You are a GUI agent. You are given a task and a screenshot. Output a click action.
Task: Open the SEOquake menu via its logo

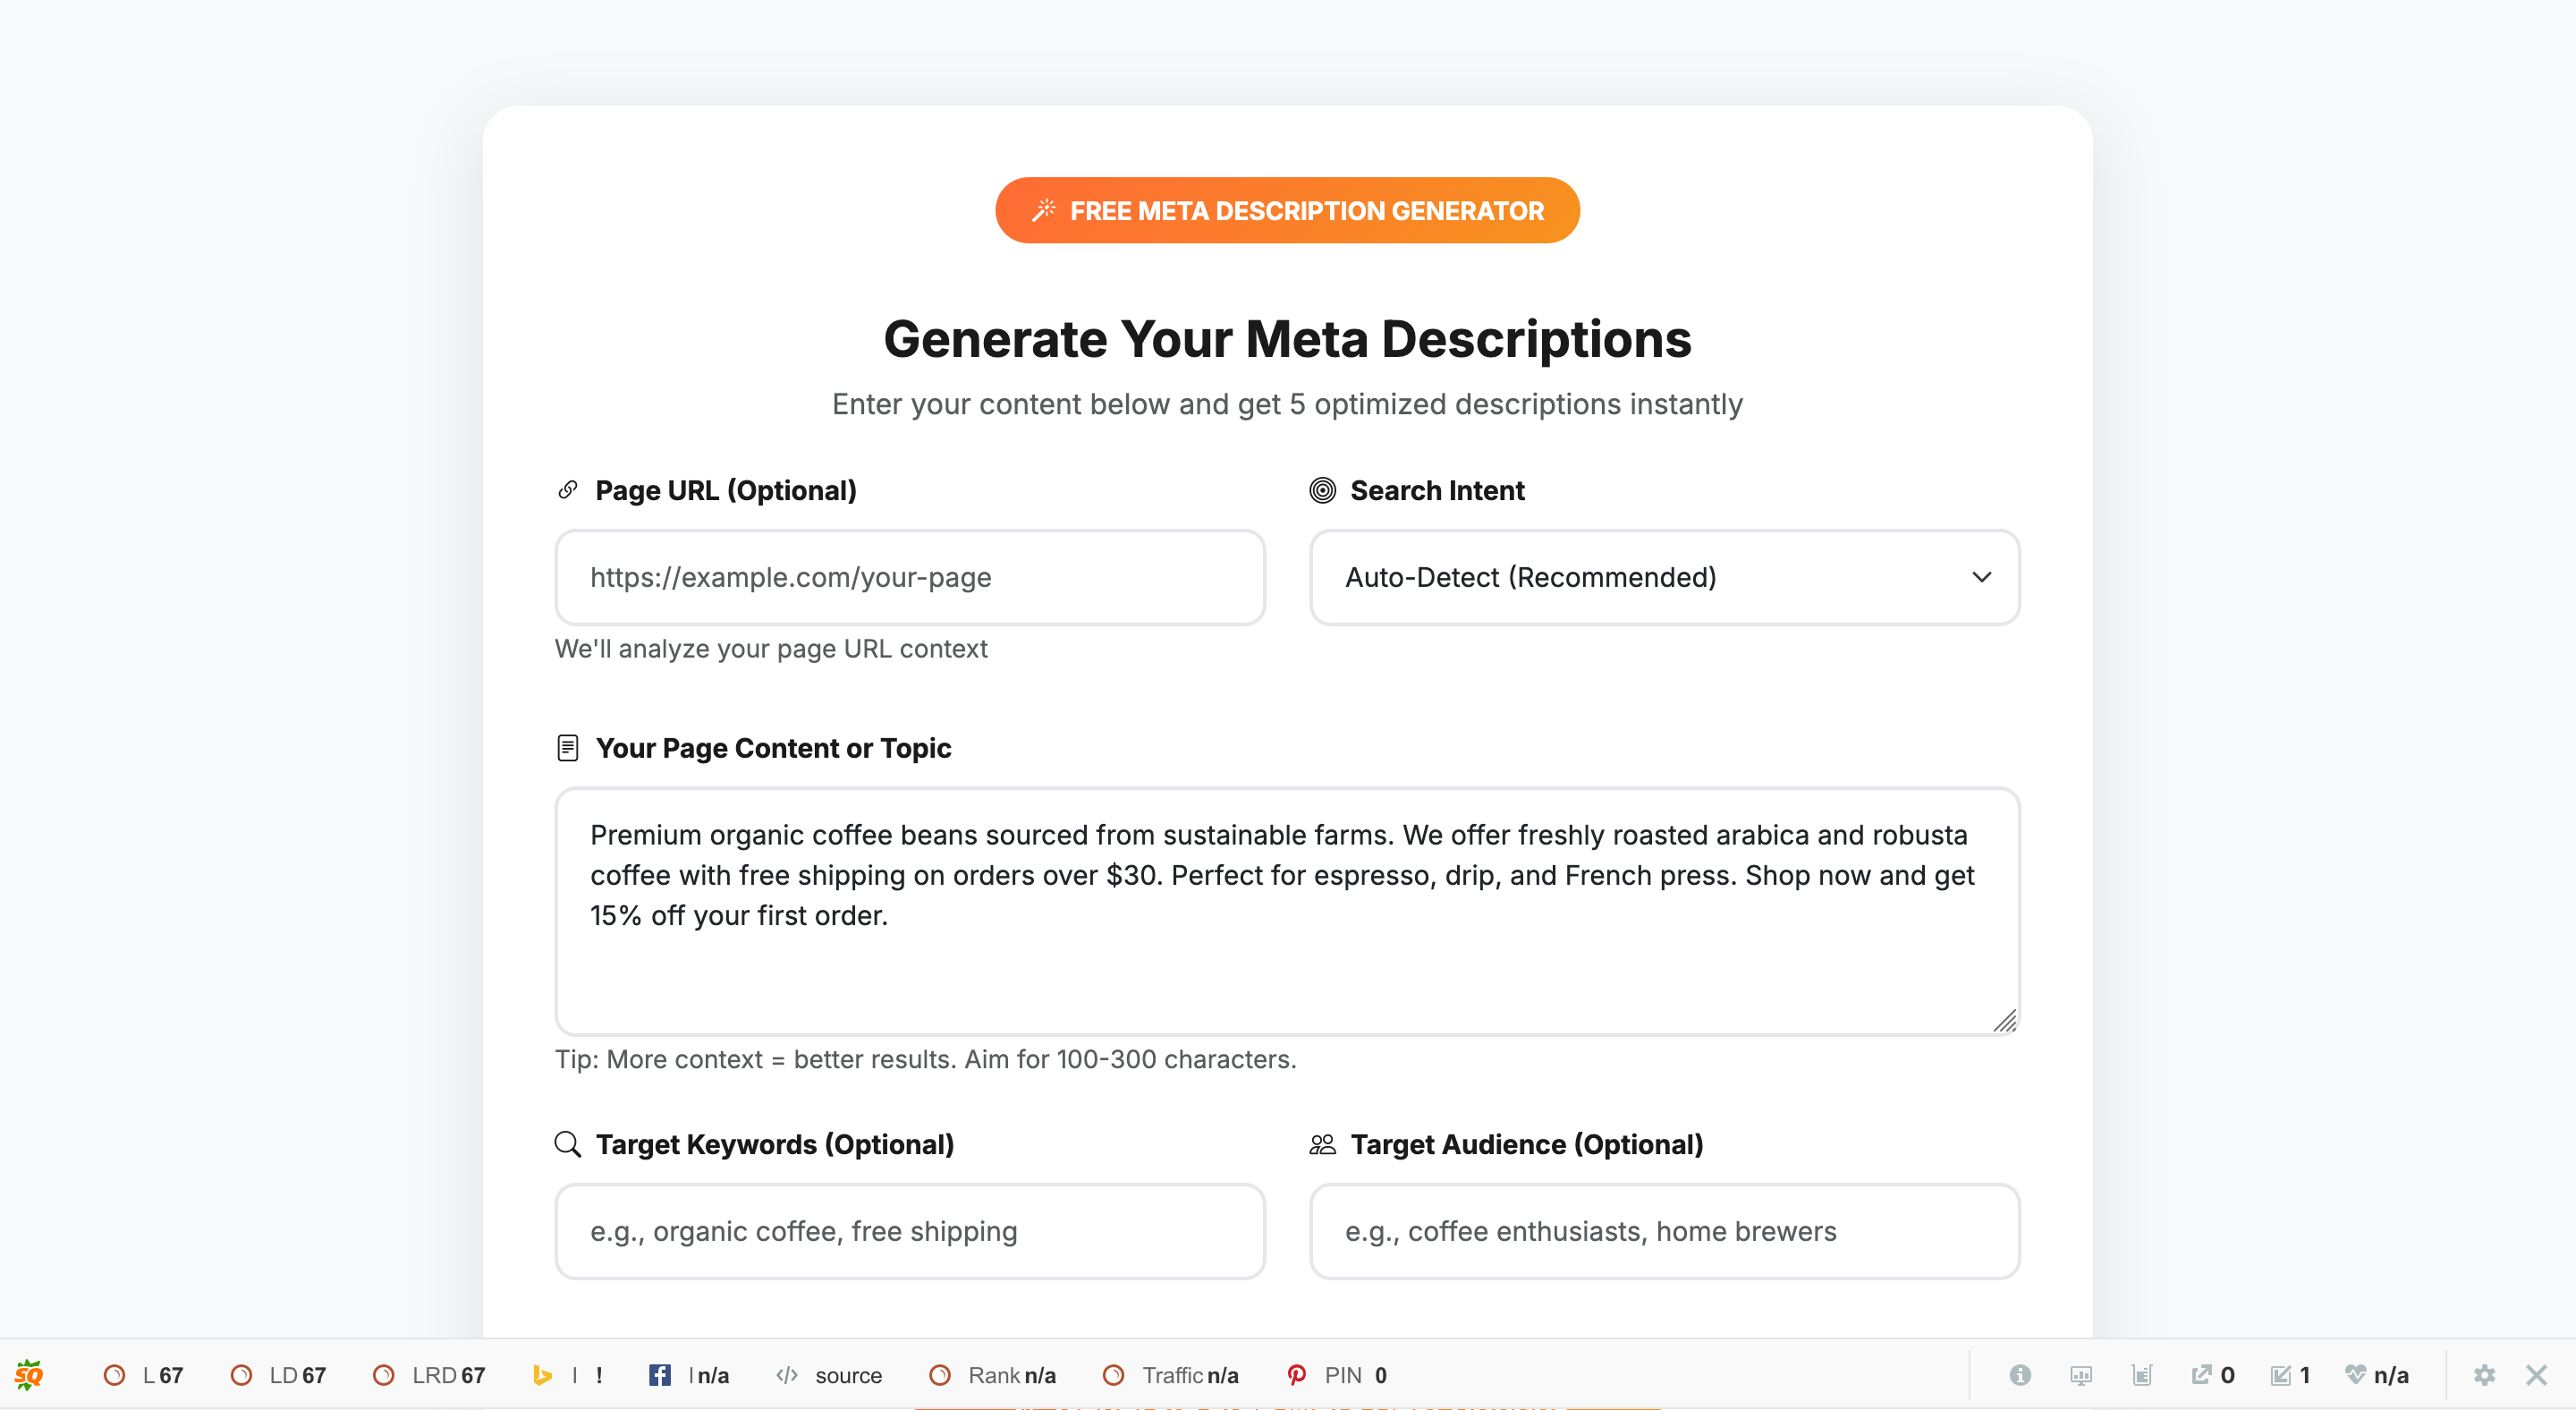point(27,1375)
